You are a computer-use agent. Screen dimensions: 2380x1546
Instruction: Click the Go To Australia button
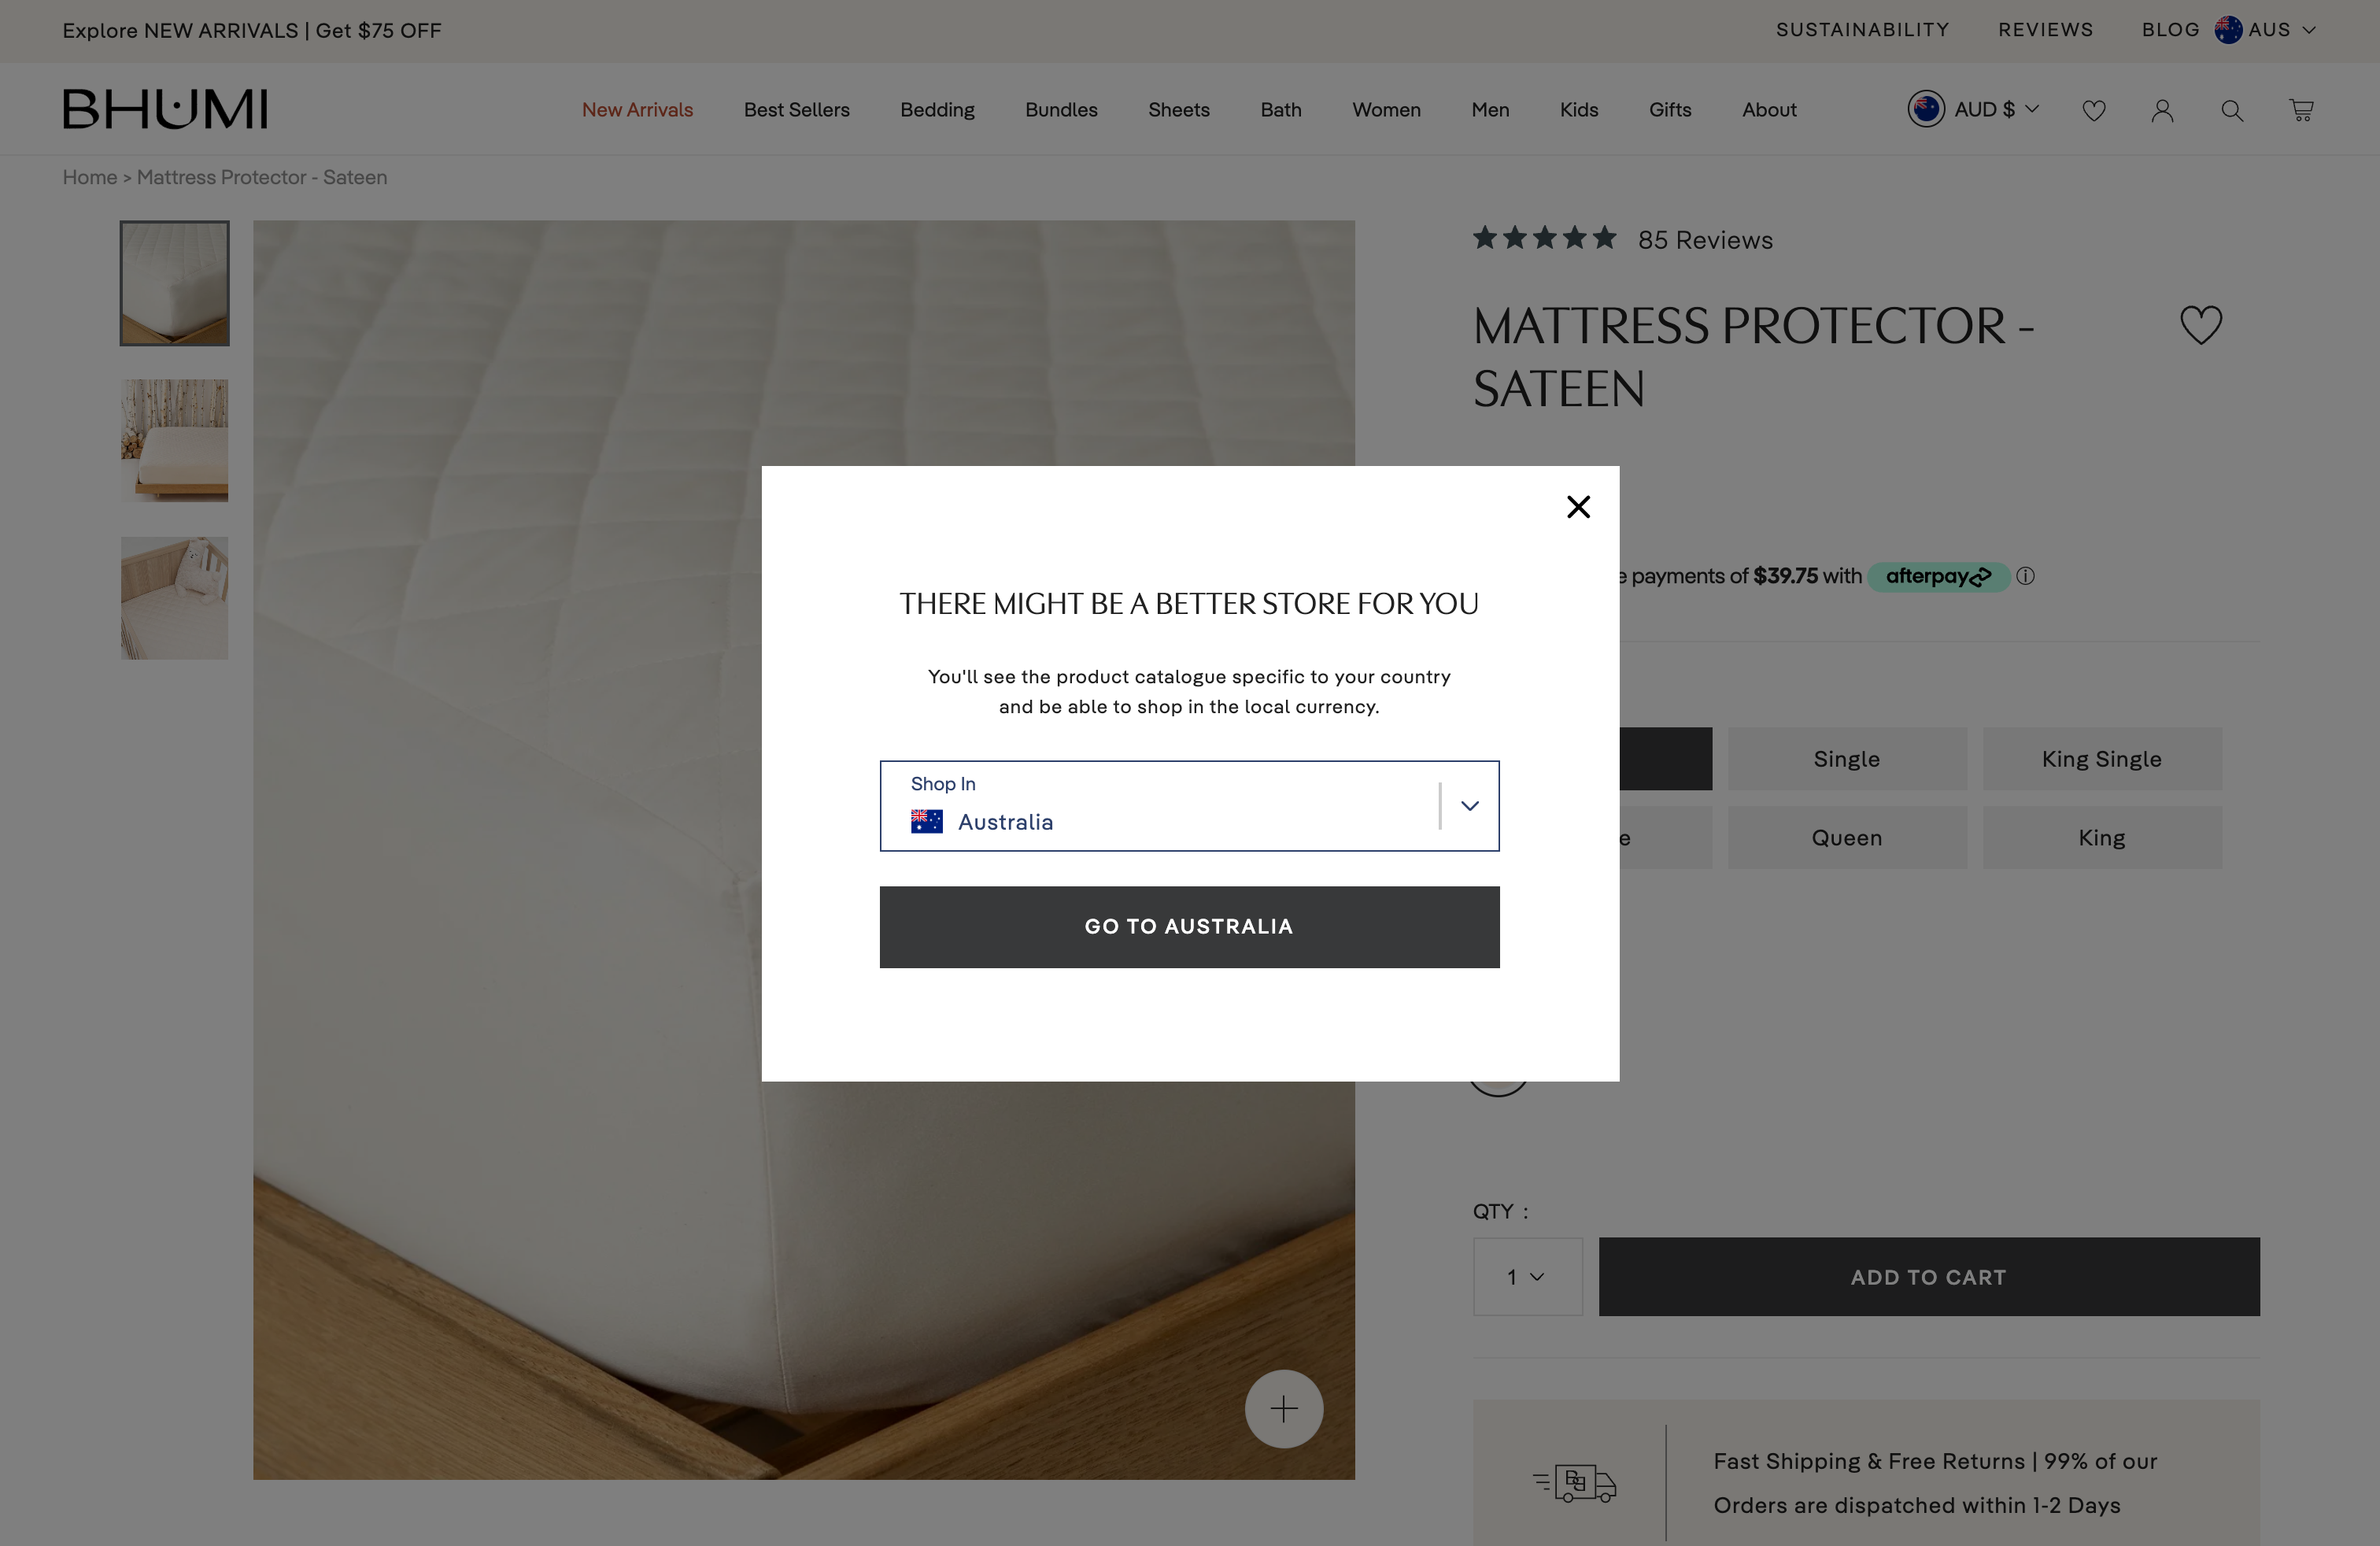[1189, 926]
